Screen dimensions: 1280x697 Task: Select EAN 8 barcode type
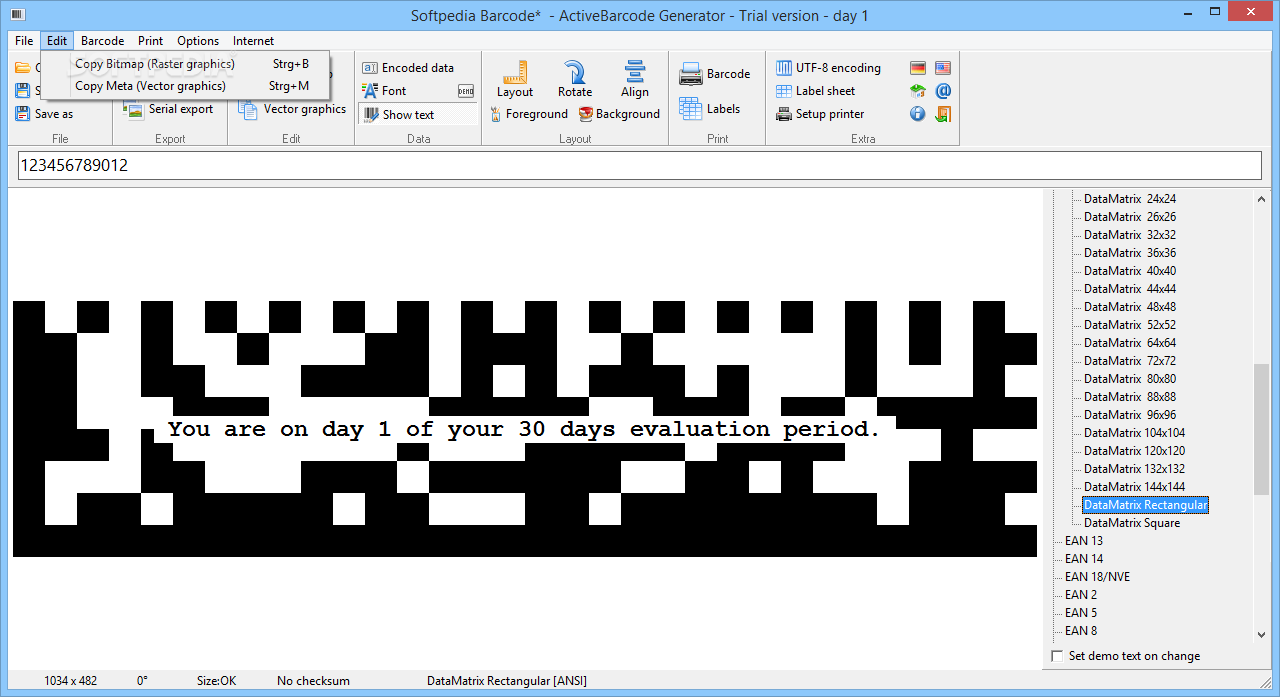click(x=1081, y=631)
